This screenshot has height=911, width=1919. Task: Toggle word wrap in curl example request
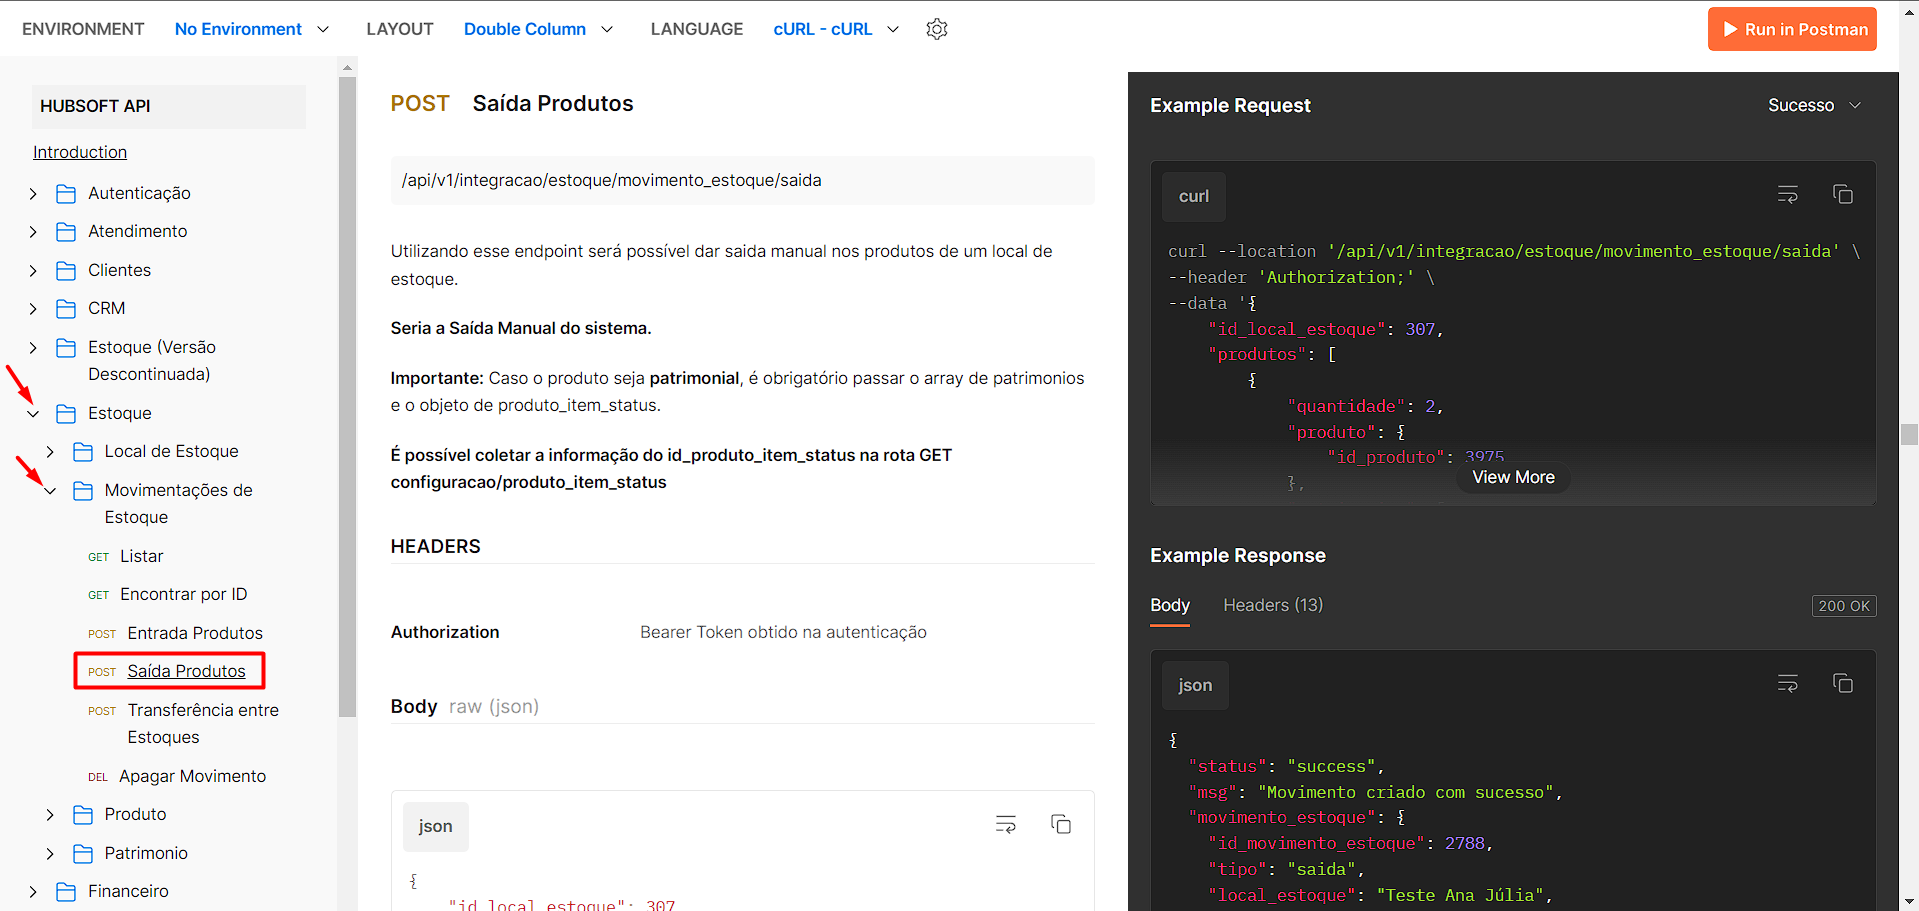tap(1787, 194)
